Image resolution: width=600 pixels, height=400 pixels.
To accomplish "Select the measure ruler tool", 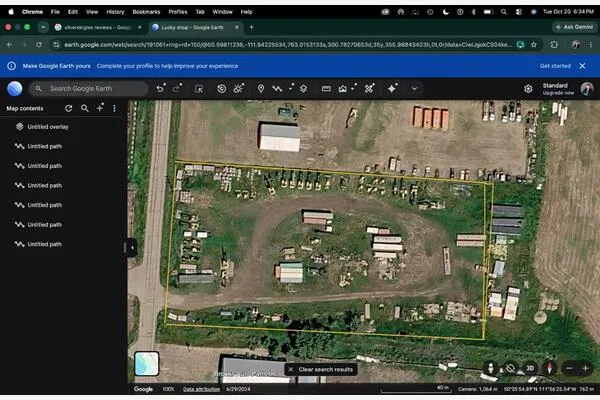I will (x=326, y=89).
